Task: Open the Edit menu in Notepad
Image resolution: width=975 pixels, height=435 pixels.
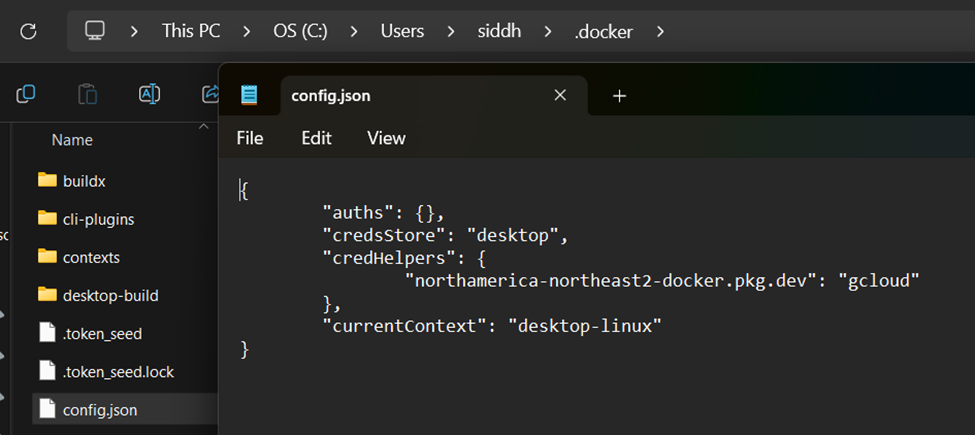Action: click(x=317, y=138)
